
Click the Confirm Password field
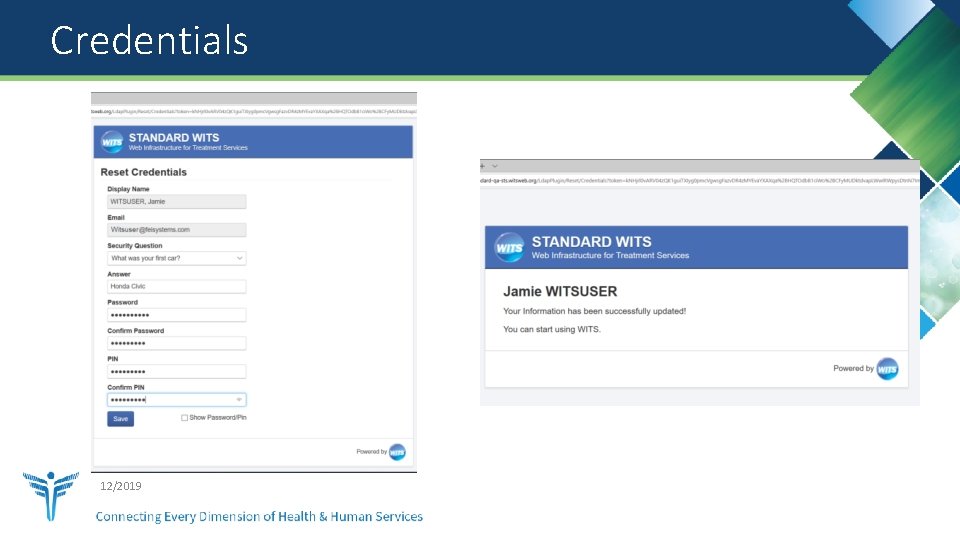coord(176,343)
